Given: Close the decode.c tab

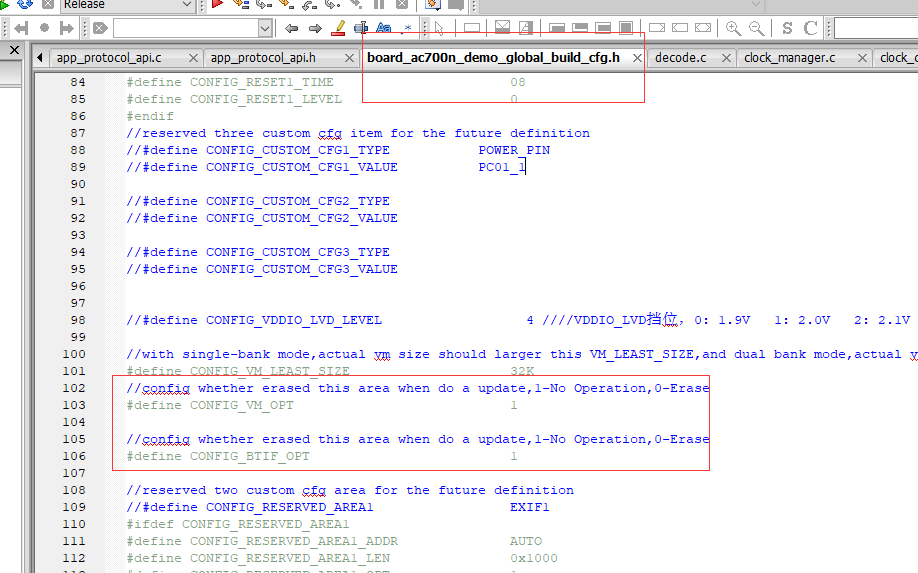Looking at the screenshot, I should pyautogui.click(x=727, y=58).
